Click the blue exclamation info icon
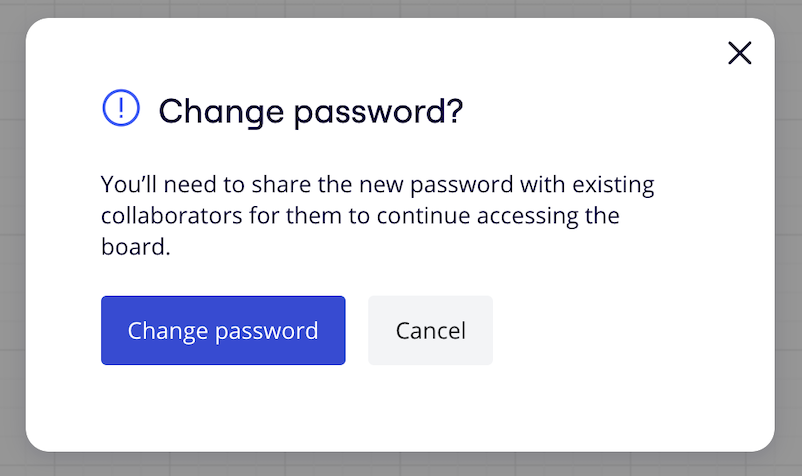 click(121, 107)
